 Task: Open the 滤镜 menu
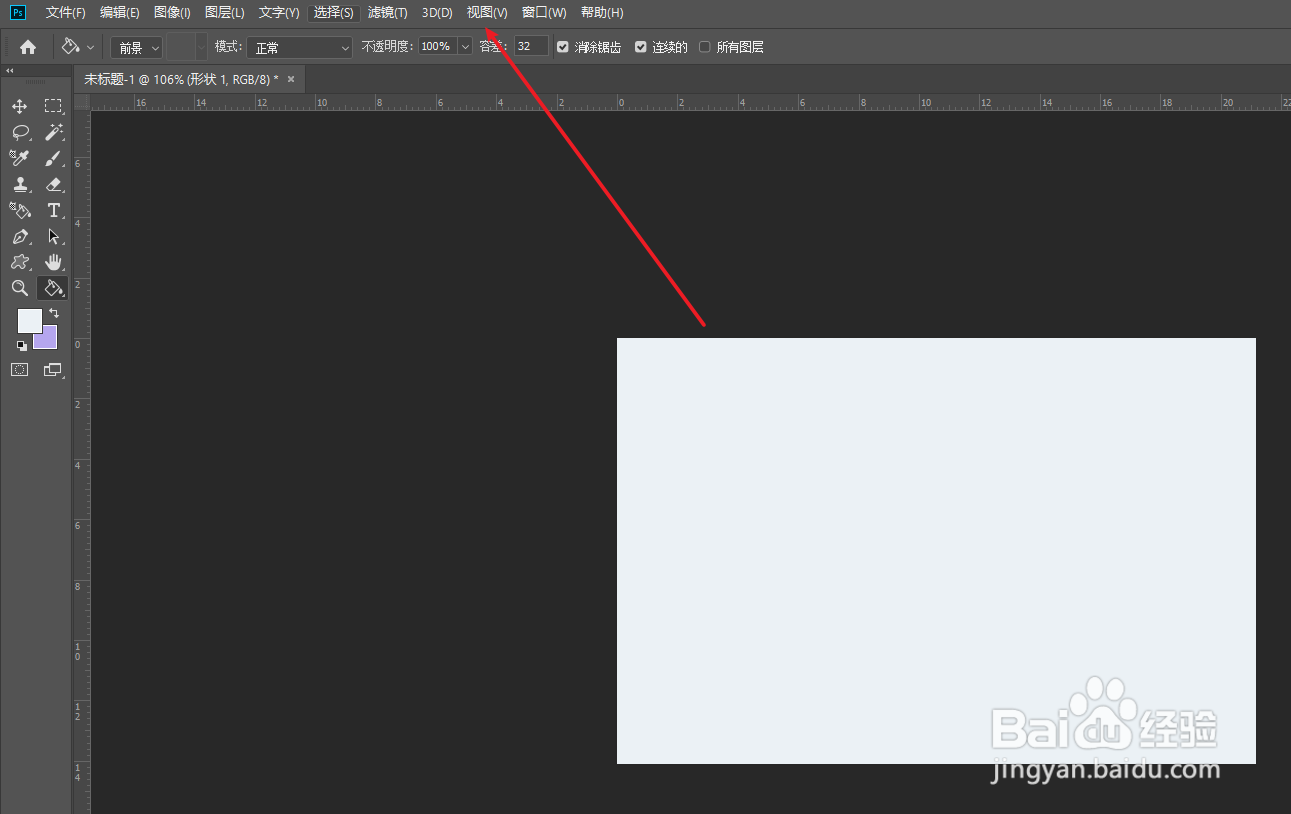pos(388,12)
